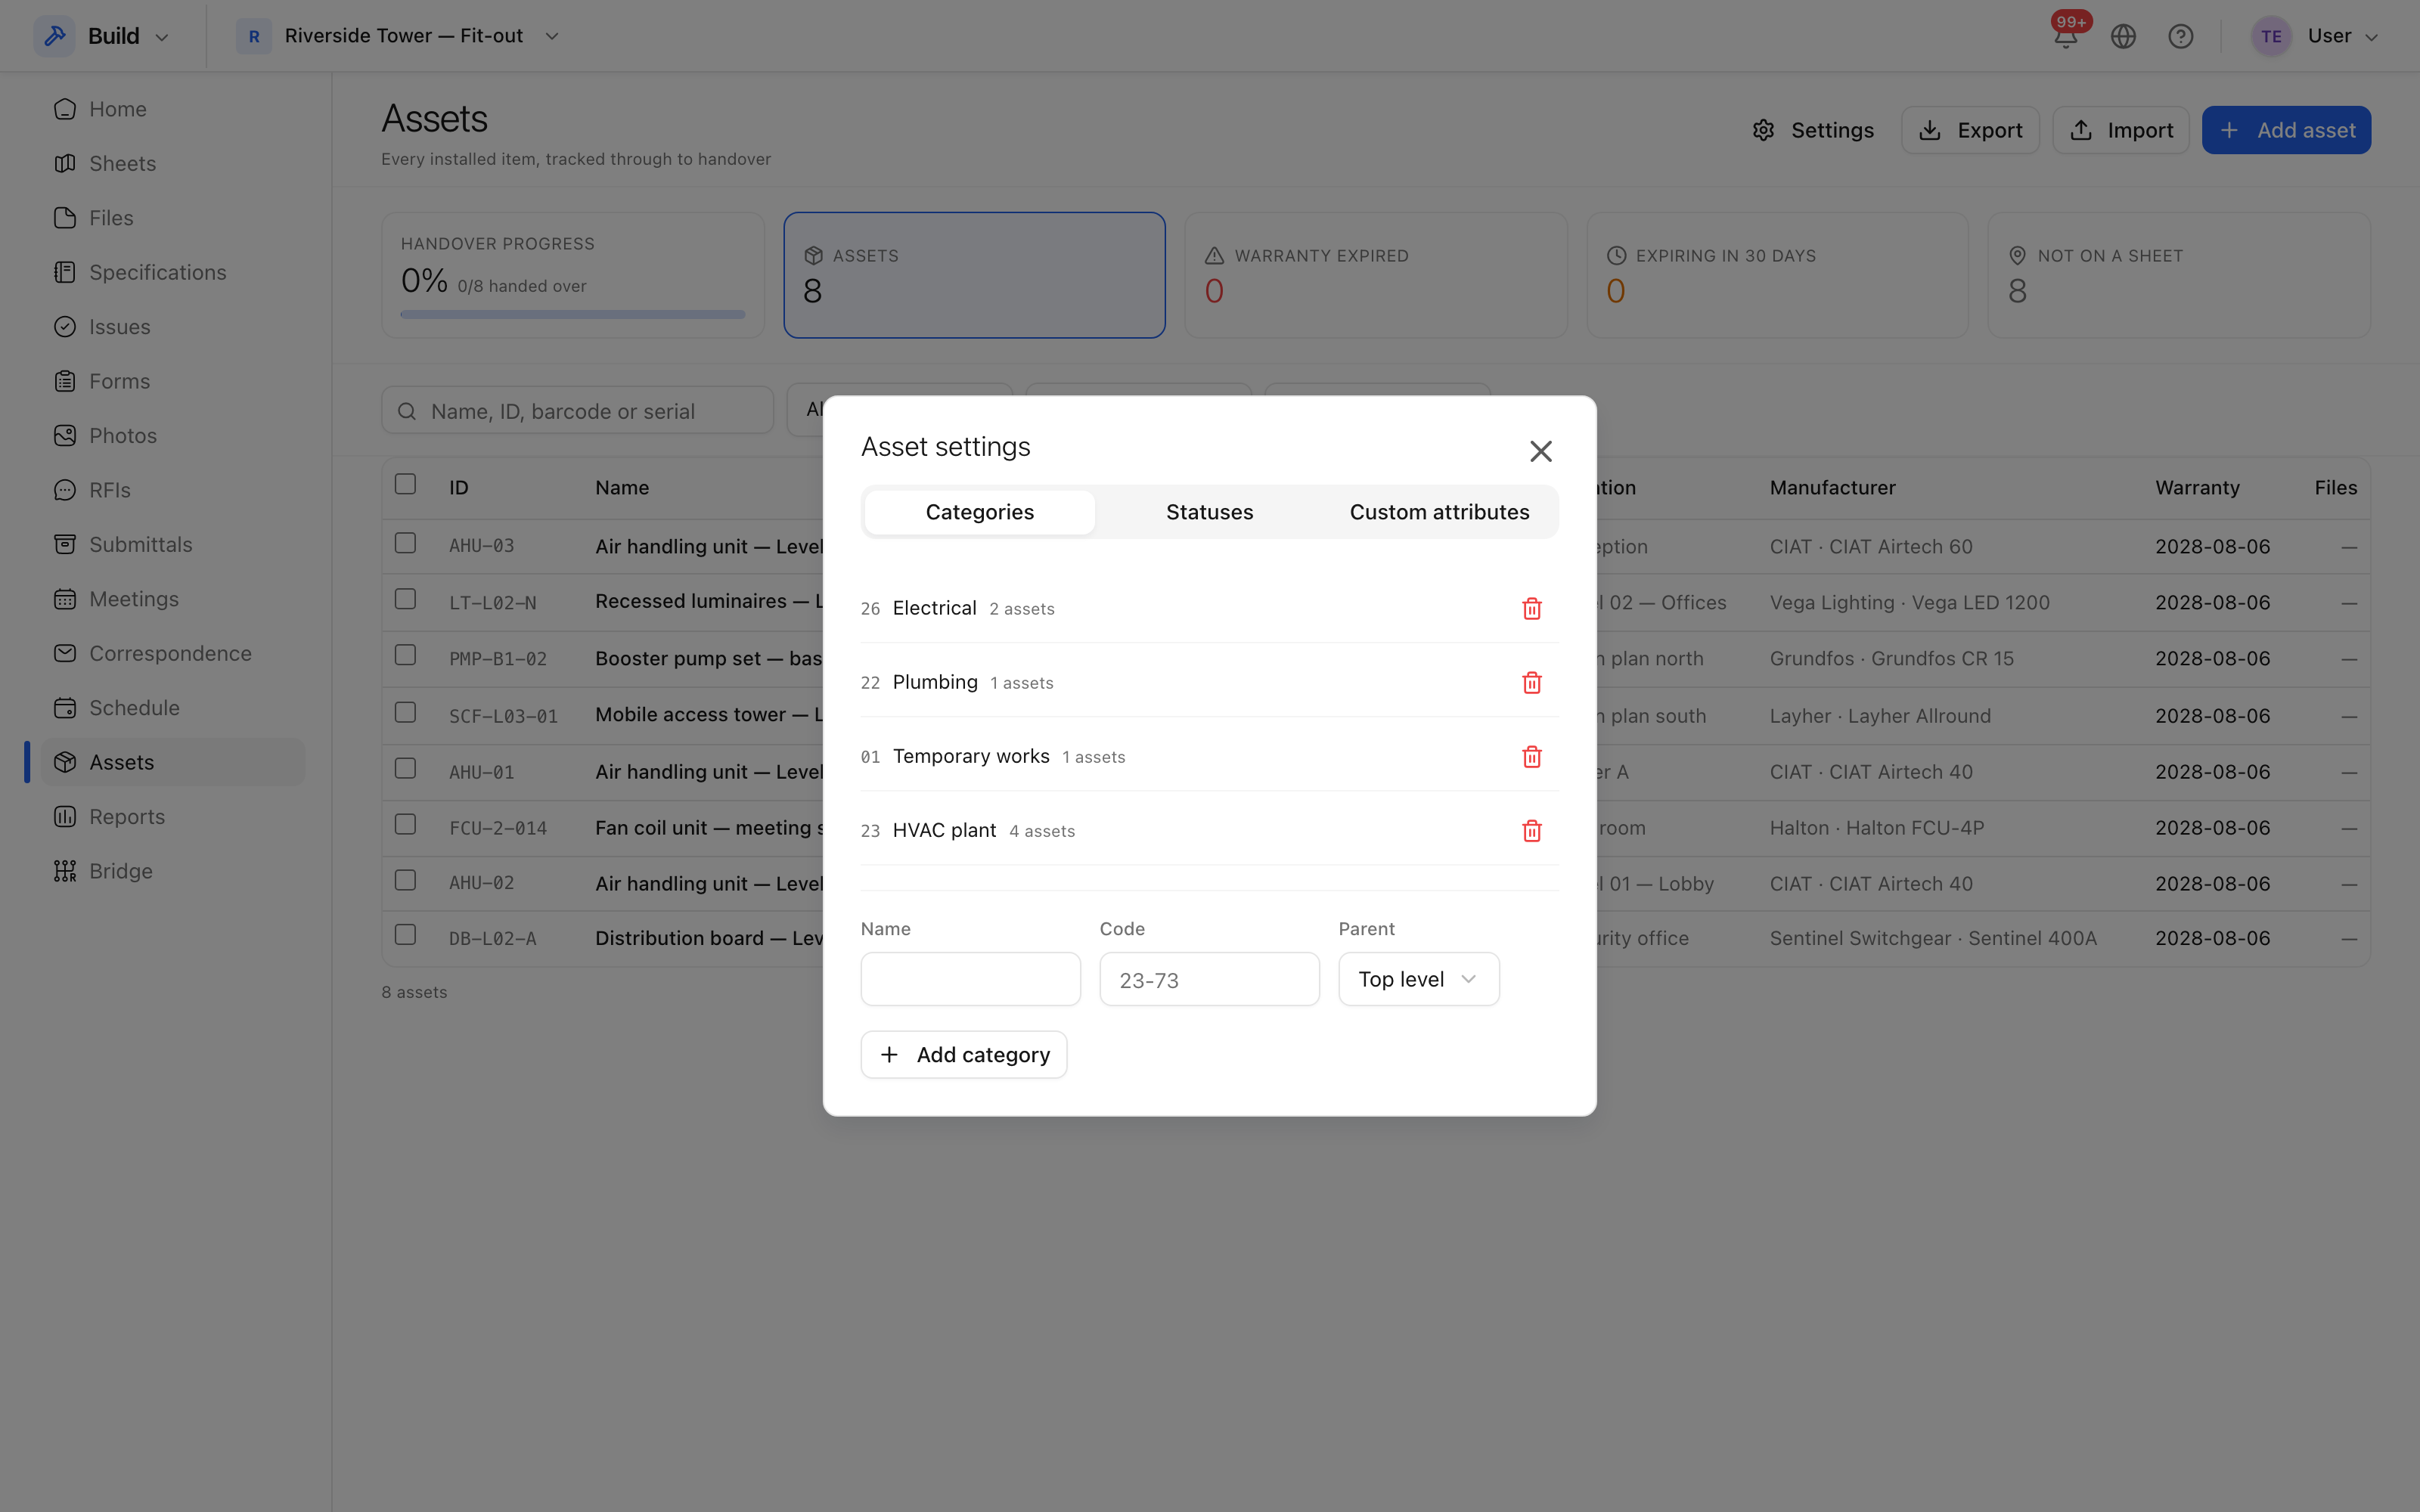Select the DB-L02-A row checkbox
This screenshot has width=2420, height=1512.
point(405,935)
